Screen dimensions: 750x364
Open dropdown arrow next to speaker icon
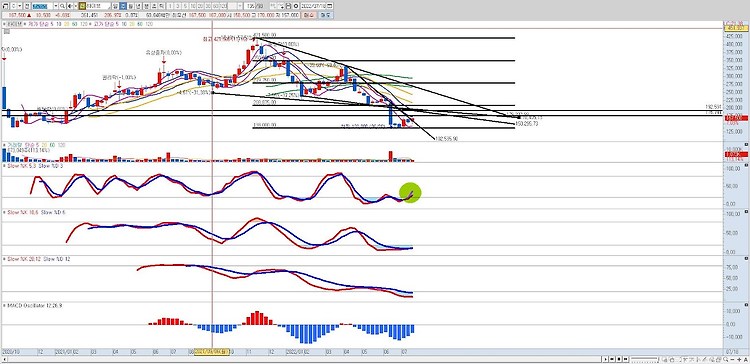[x=75, y=6]
